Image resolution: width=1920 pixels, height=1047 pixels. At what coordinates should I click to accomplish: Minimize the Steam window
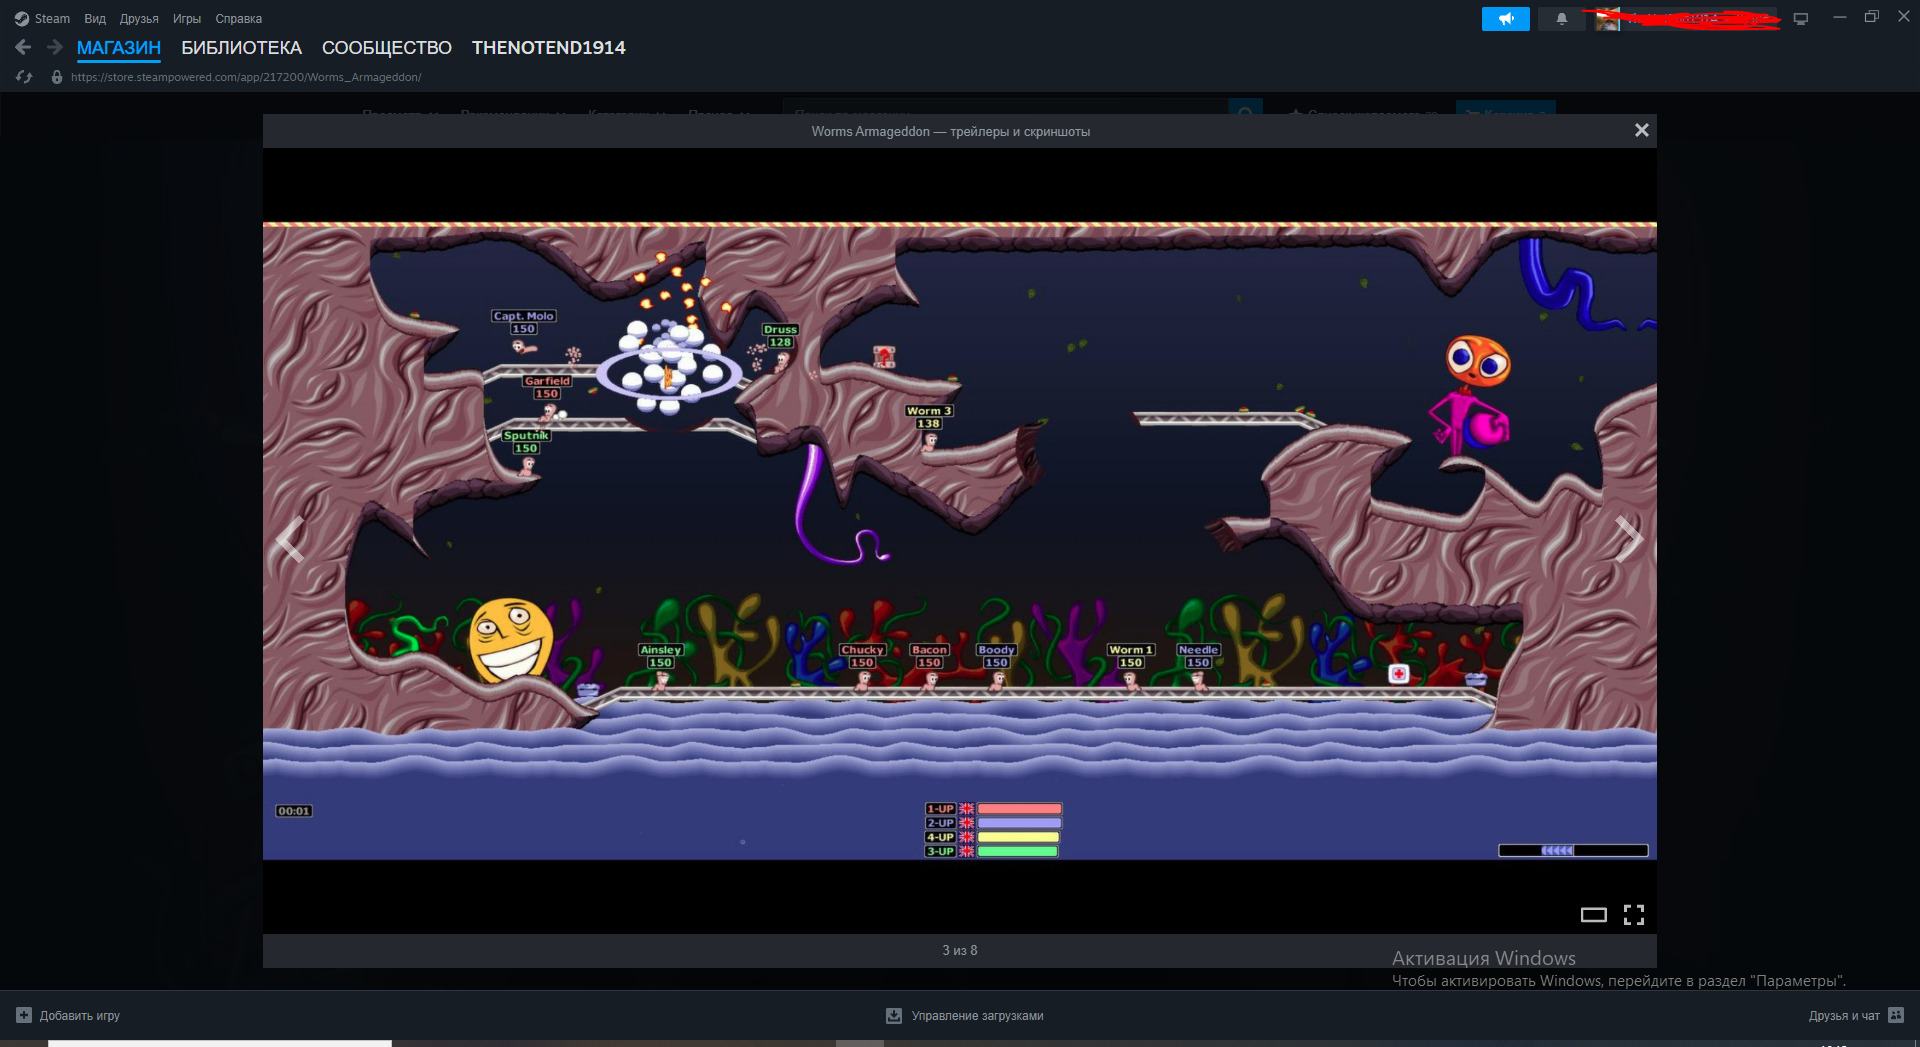pyautogui.click(x=1839, y=17)
